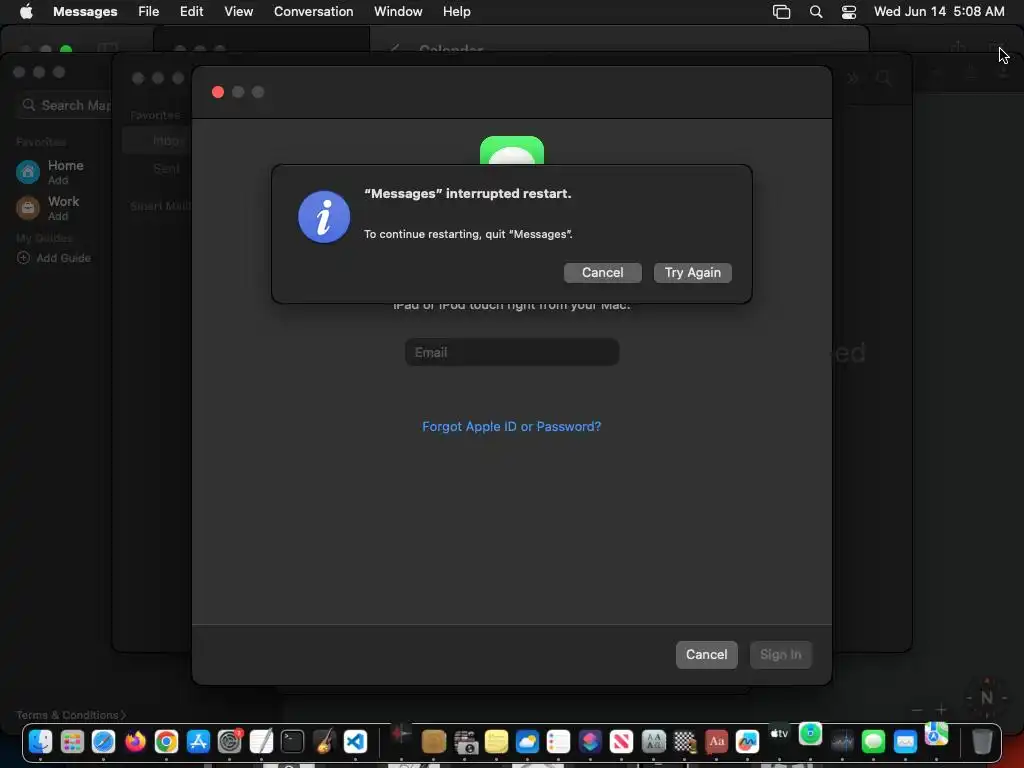The height and width of the screenshot is (768, 1024).
Task: Open Visual Studio Code from the Dock
Action: tap(355, 742)
